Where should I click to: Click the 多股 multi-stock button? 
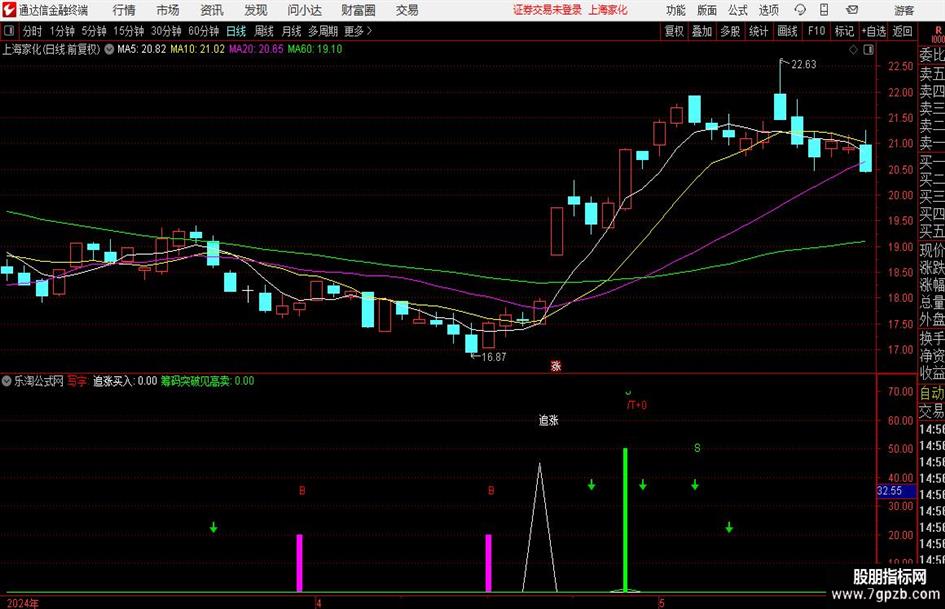click(730, 31)
